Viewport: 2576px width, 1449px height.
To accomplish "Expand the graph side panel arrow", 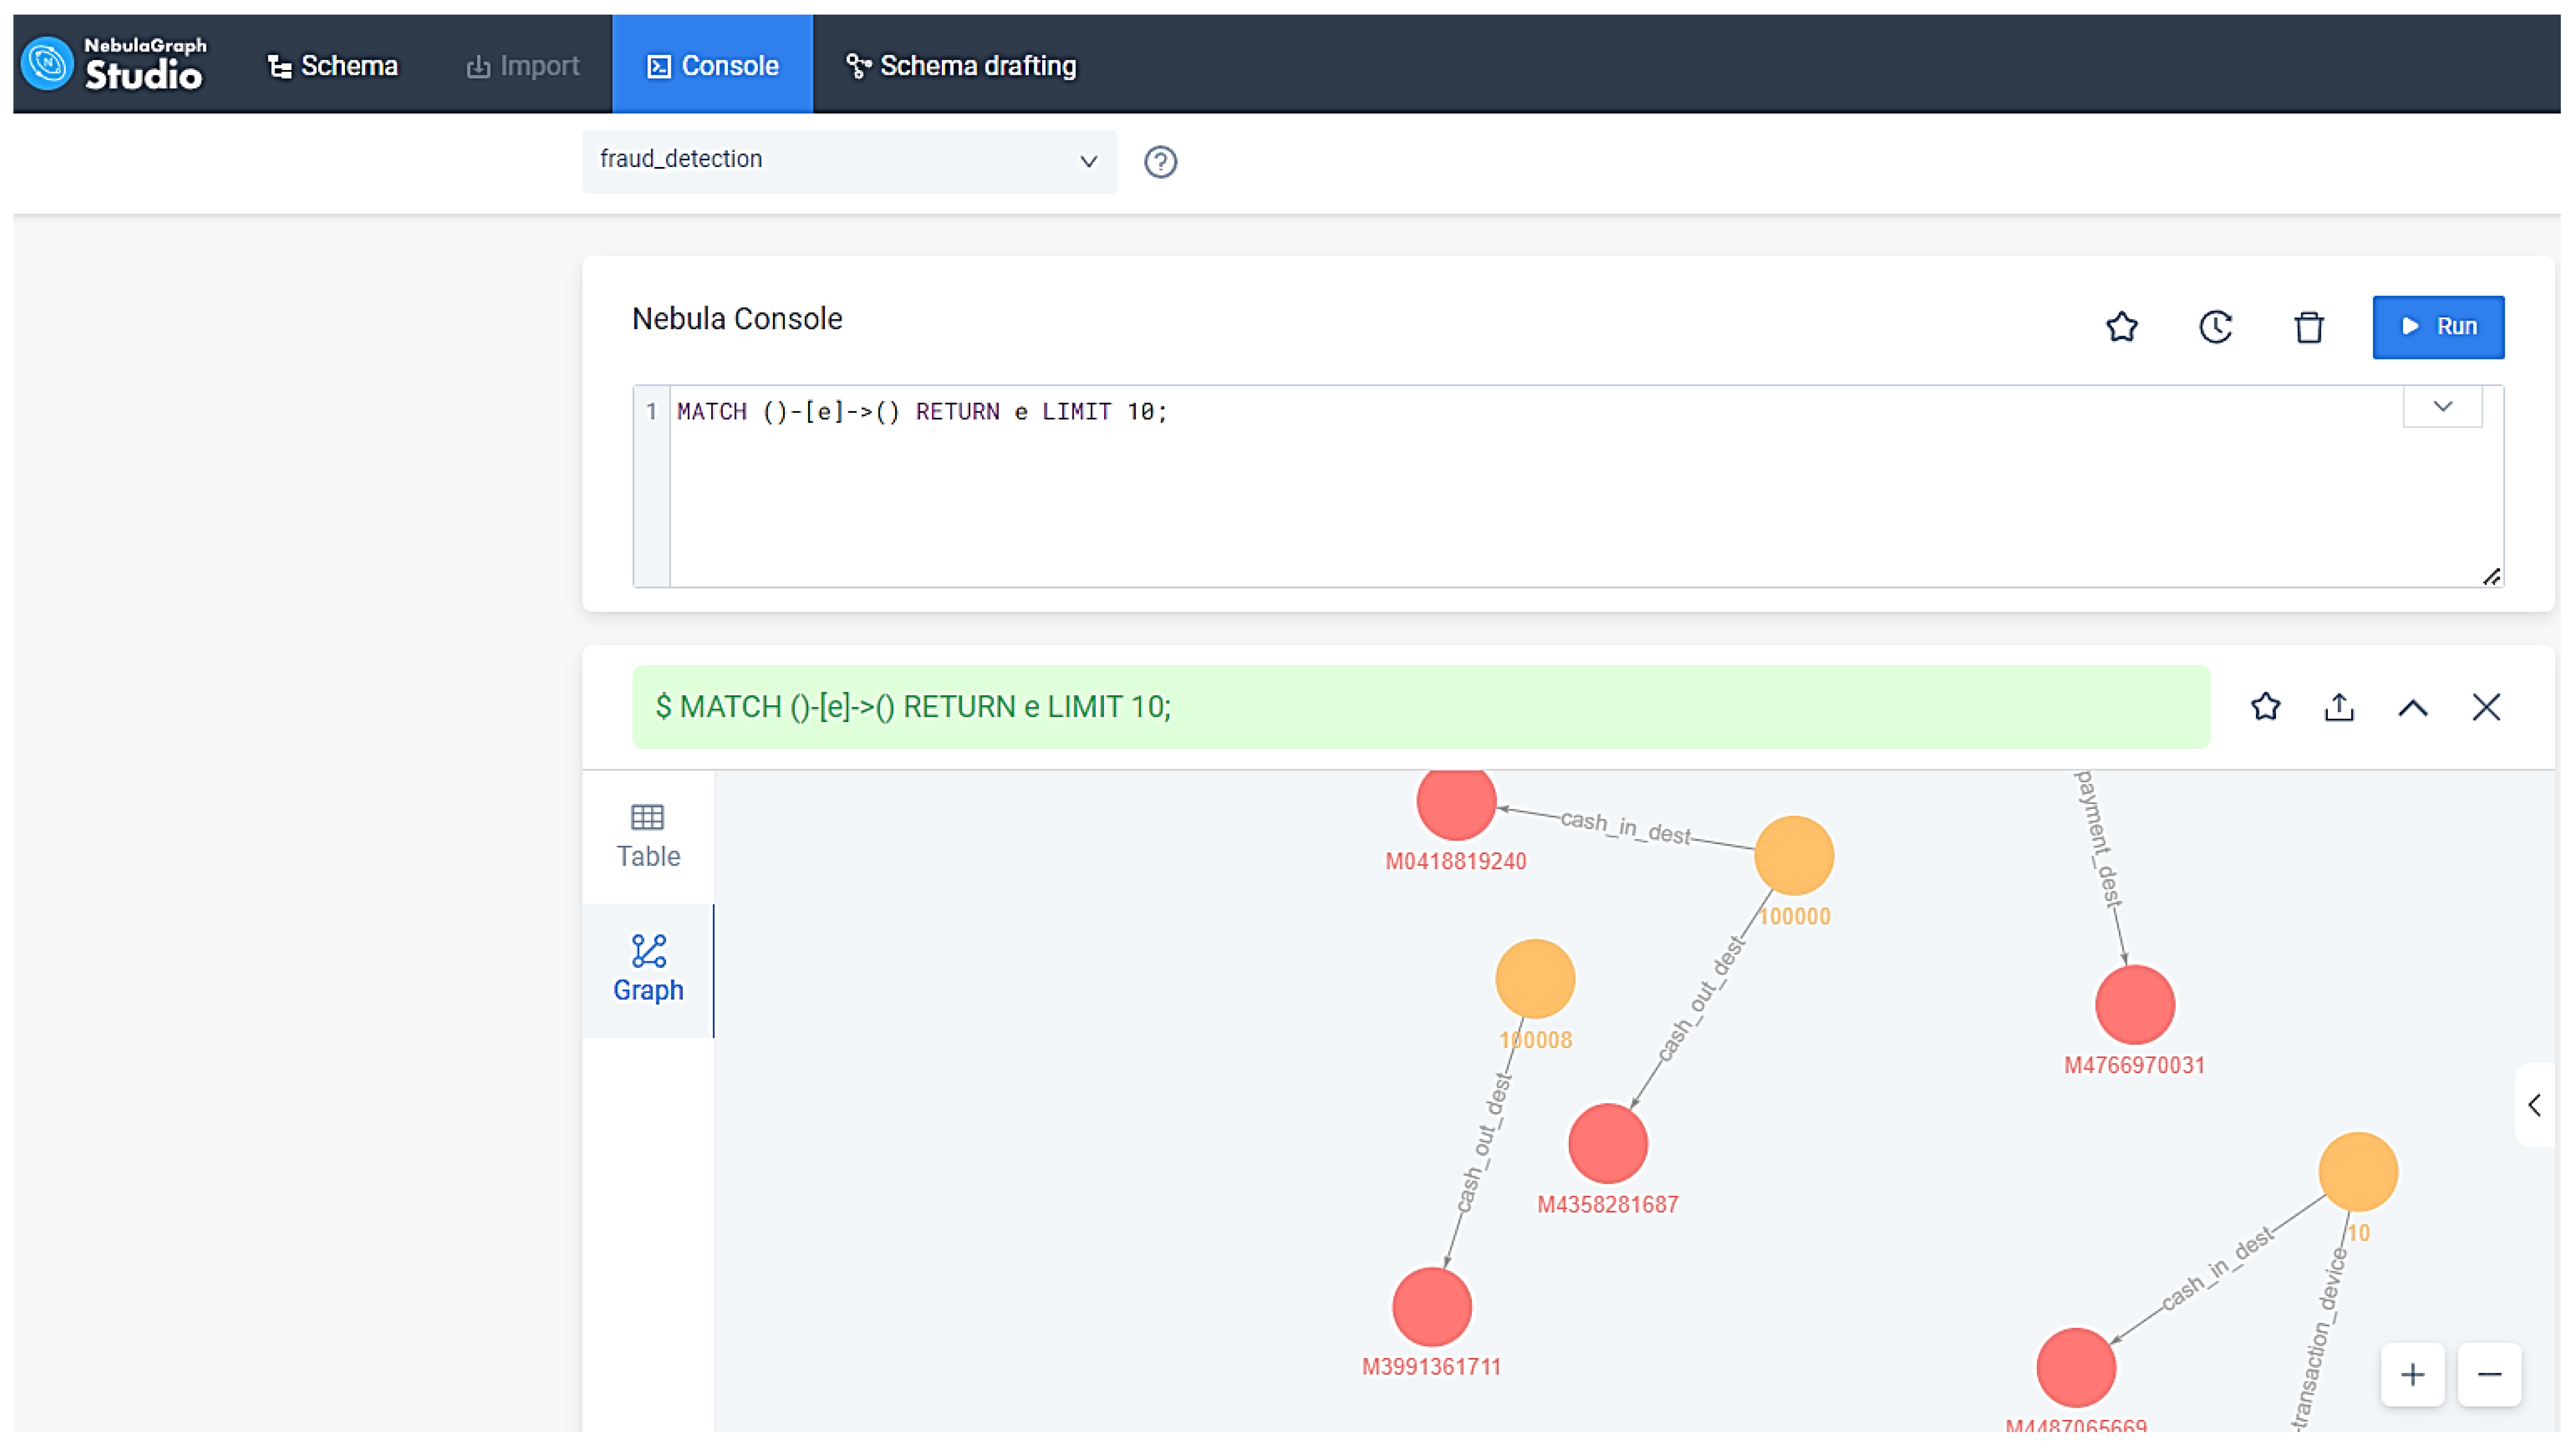I will point(2534,1105).
